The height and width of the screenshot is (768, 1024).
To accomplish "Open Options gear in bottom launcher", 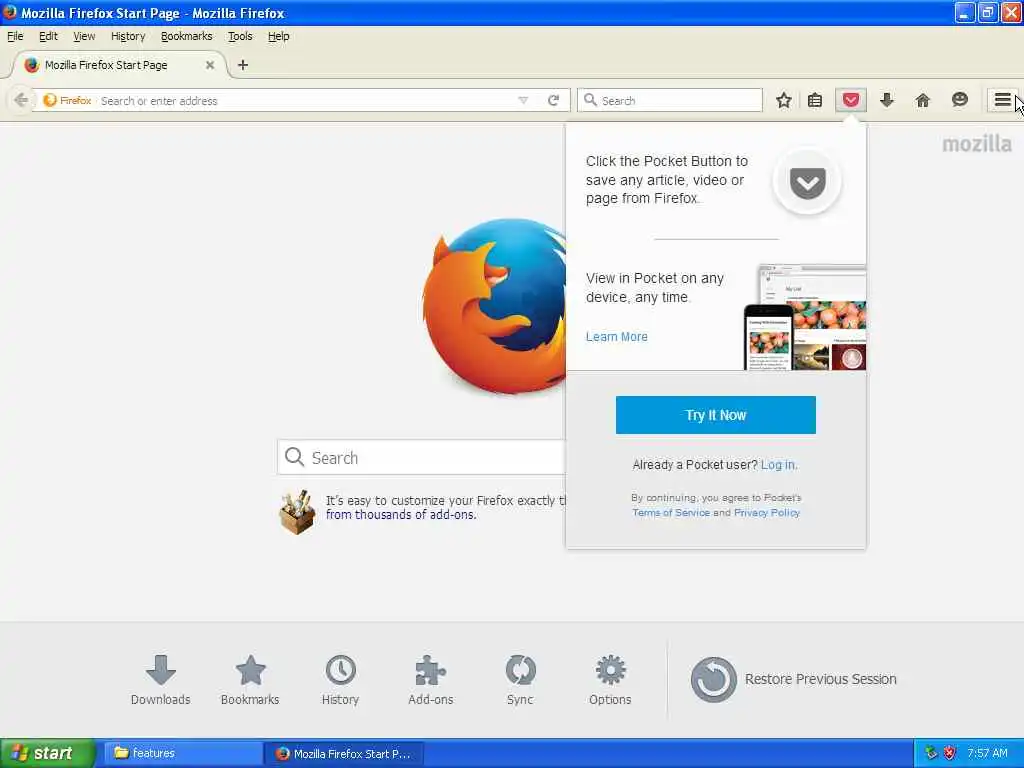I will coord(610,680).
